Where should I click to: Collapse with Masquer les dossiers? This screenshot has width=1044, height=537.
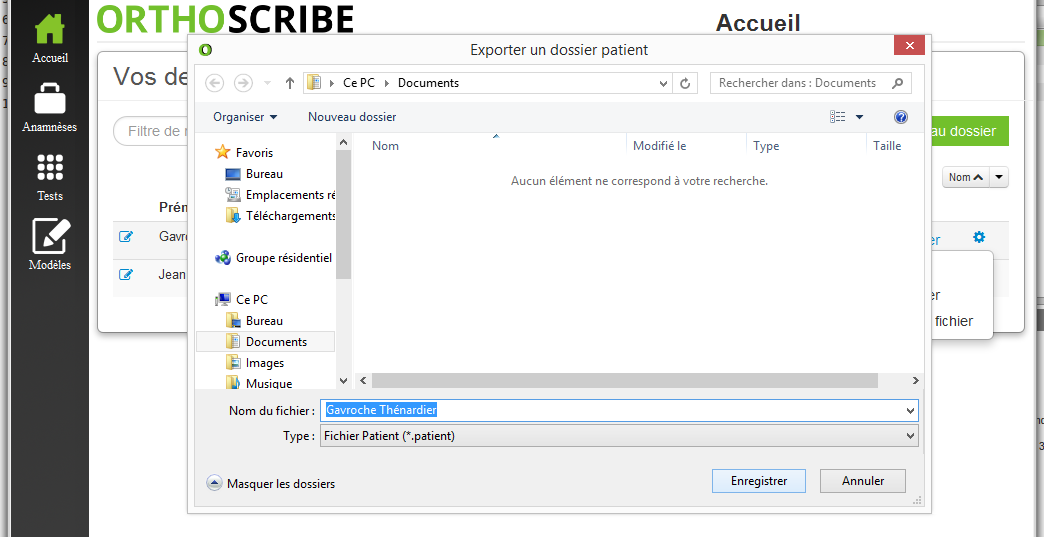click(271, 484)
